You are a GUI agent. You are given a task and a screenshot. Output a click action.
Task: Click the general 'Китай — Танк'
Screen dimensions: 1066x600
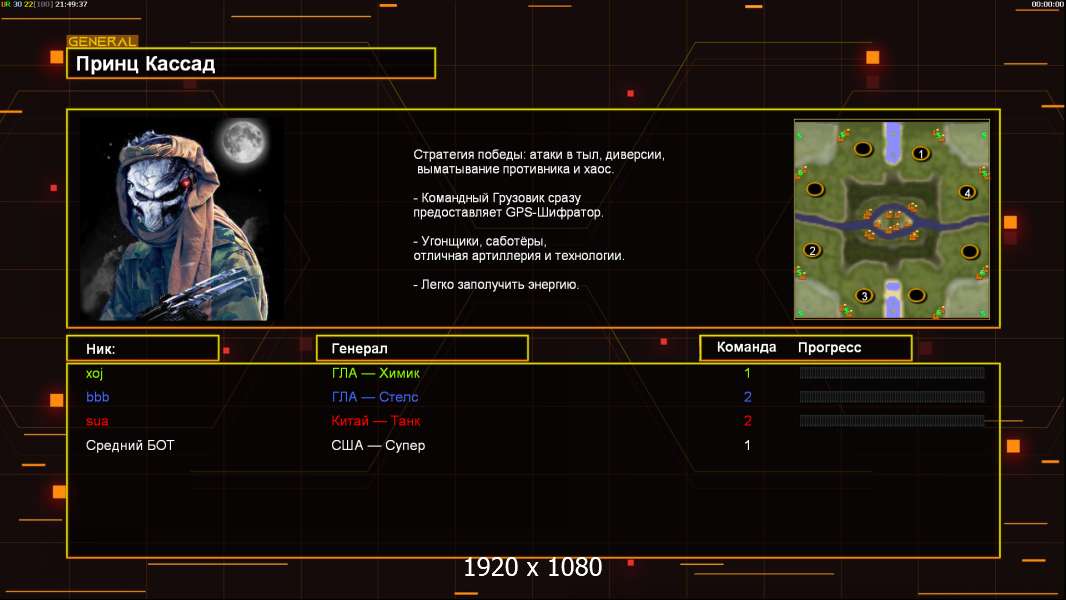375,421
